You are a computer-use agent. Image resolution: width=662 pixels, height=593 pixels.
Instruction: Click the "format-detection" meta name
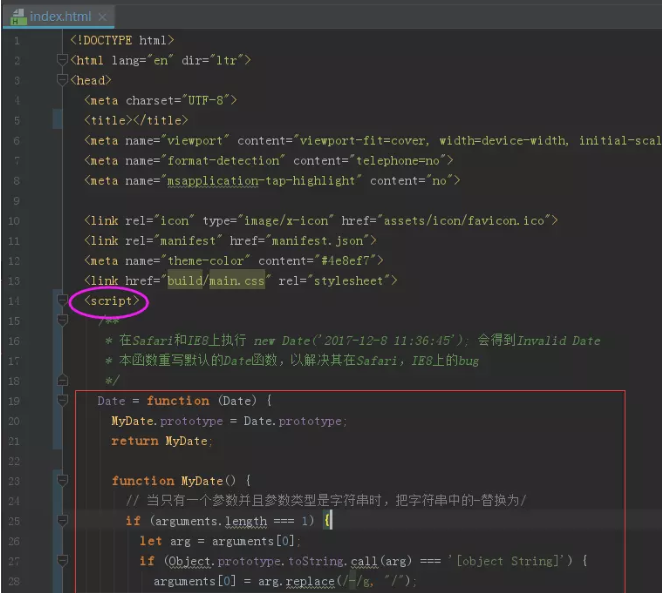point(223,160)
